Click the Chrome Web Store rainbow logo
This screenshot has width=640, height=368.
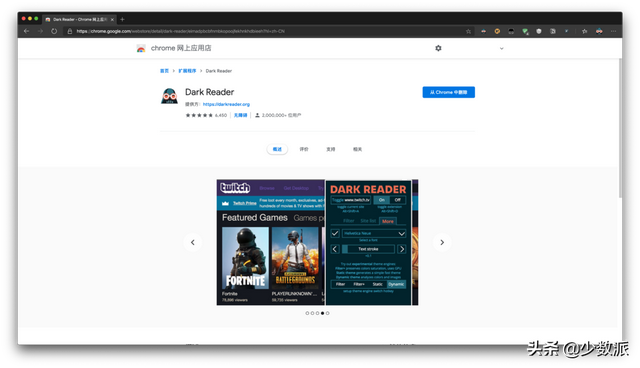tap(141, 48)
